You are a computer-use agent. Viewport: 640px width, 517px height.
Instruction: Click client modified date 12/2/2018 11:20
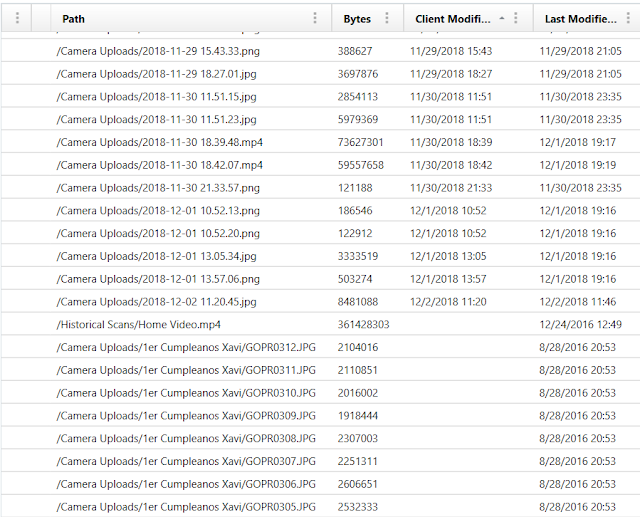(x=448, y=302)
